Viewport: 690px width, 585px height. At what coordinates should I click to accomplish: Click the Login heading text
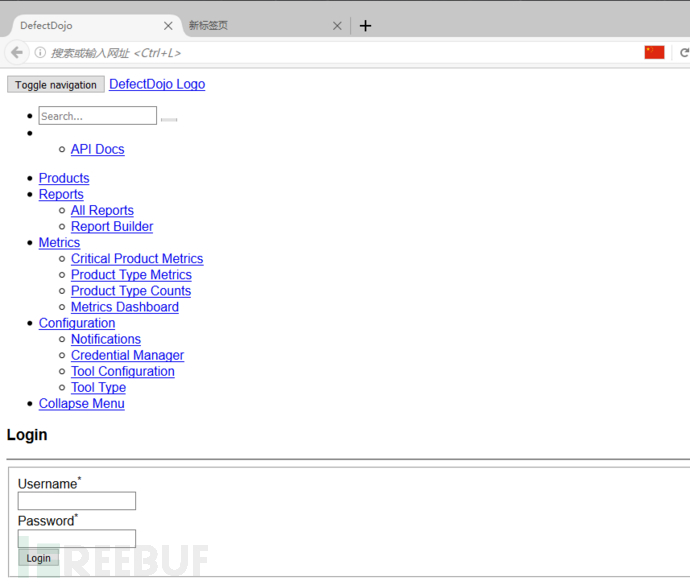click(x=27, y=435)
